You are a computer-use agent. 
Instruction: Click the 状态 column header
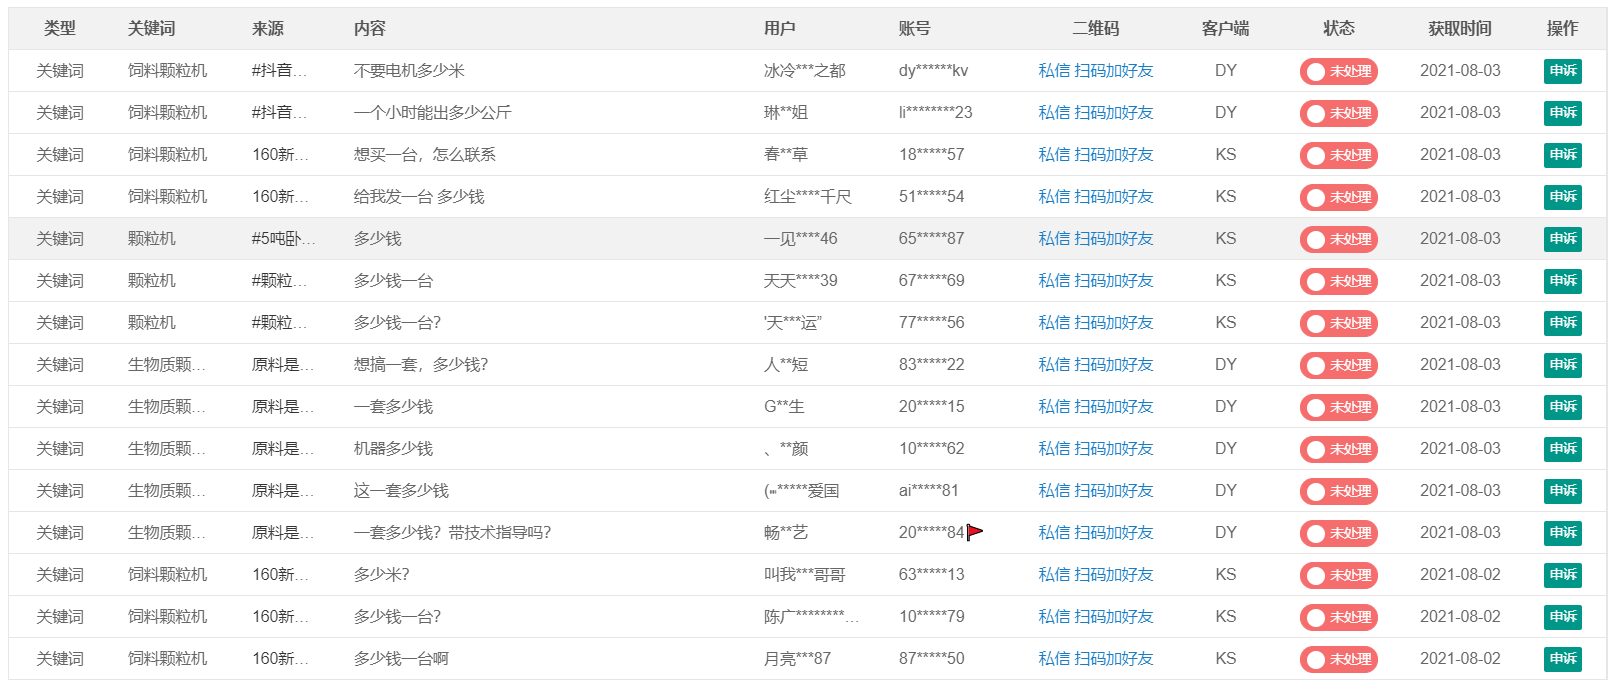click(1338, 29)
